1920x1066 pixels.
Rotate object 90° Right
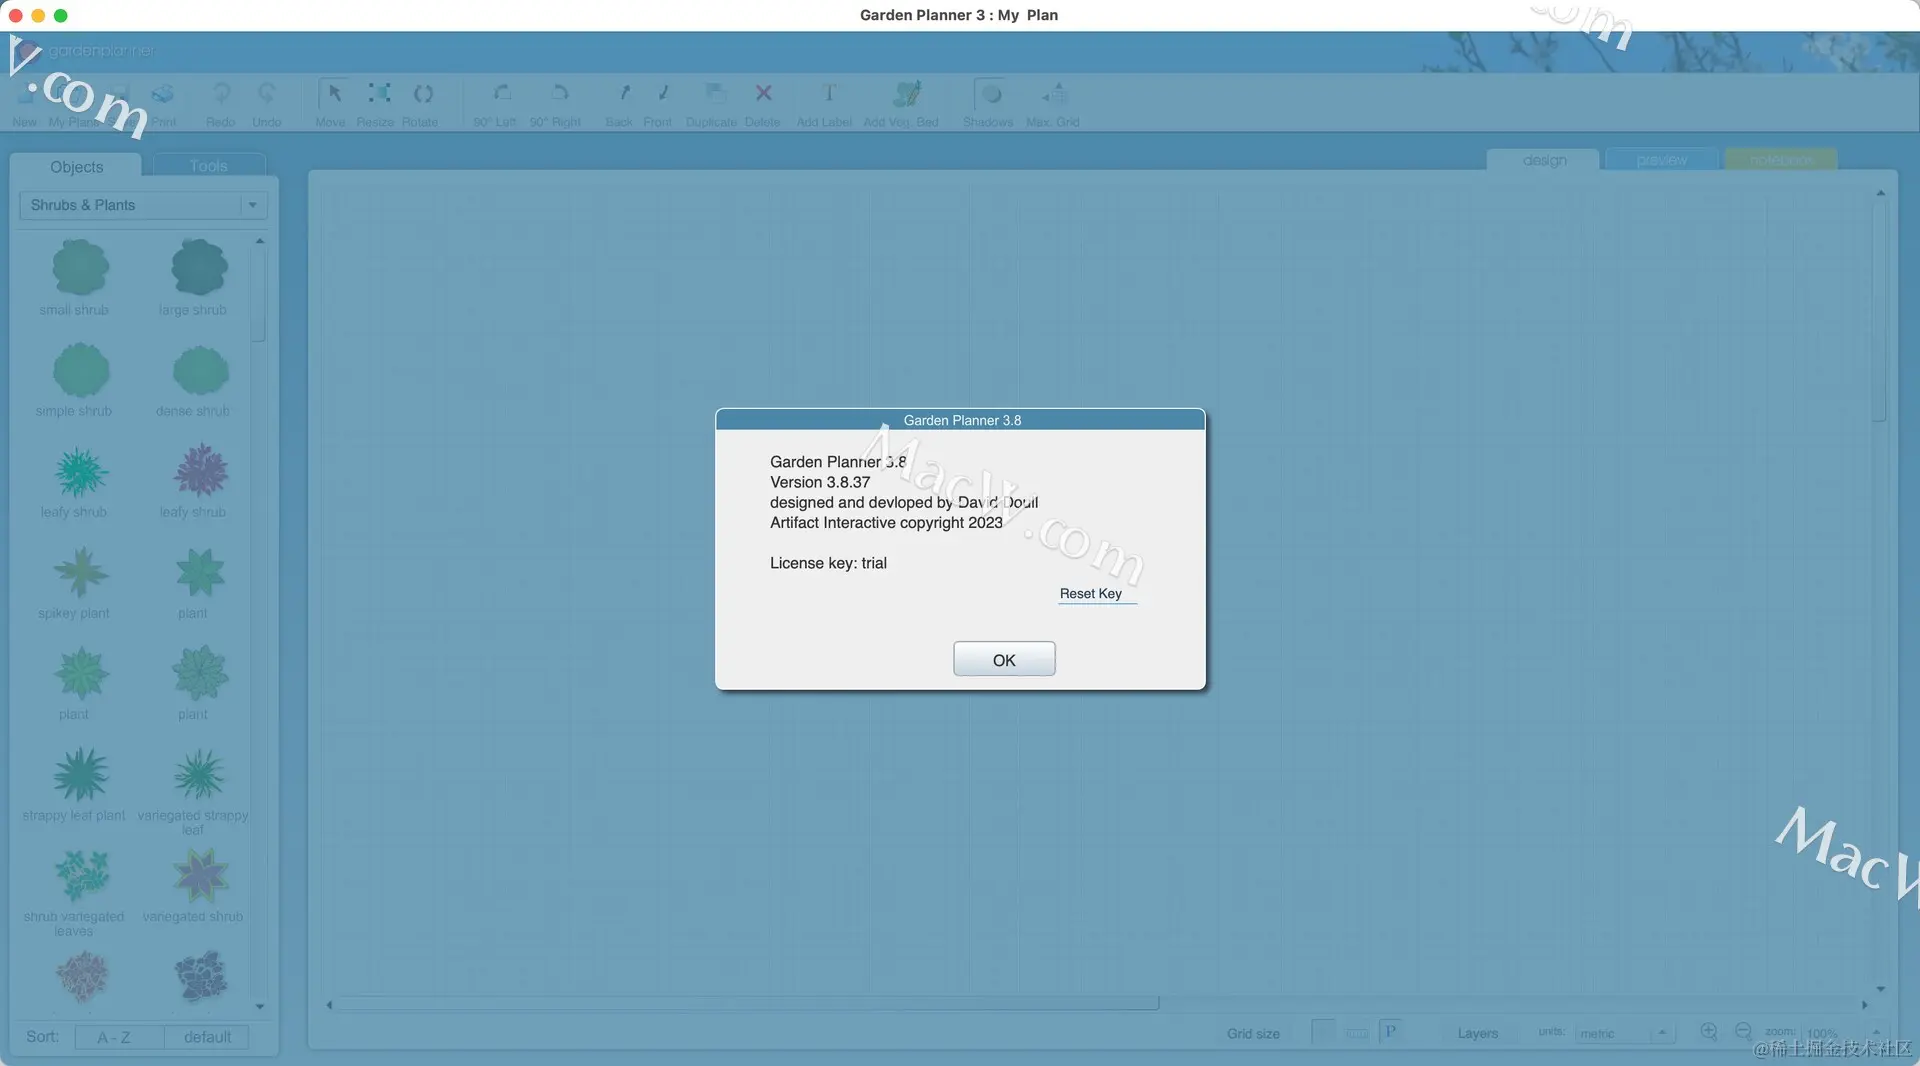coord(556,103)
